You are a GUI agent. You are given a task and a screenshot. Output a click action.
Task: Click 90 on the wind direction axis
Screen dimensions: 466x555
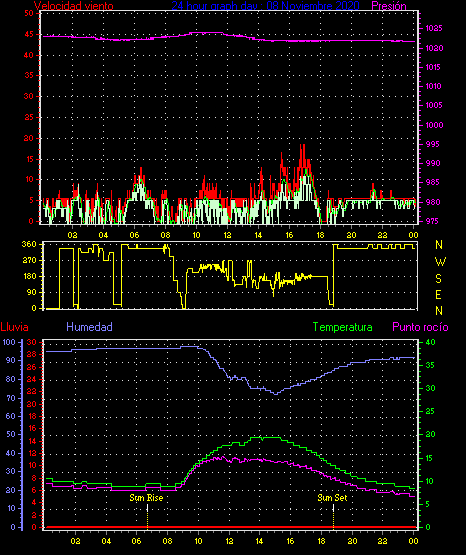31,292
